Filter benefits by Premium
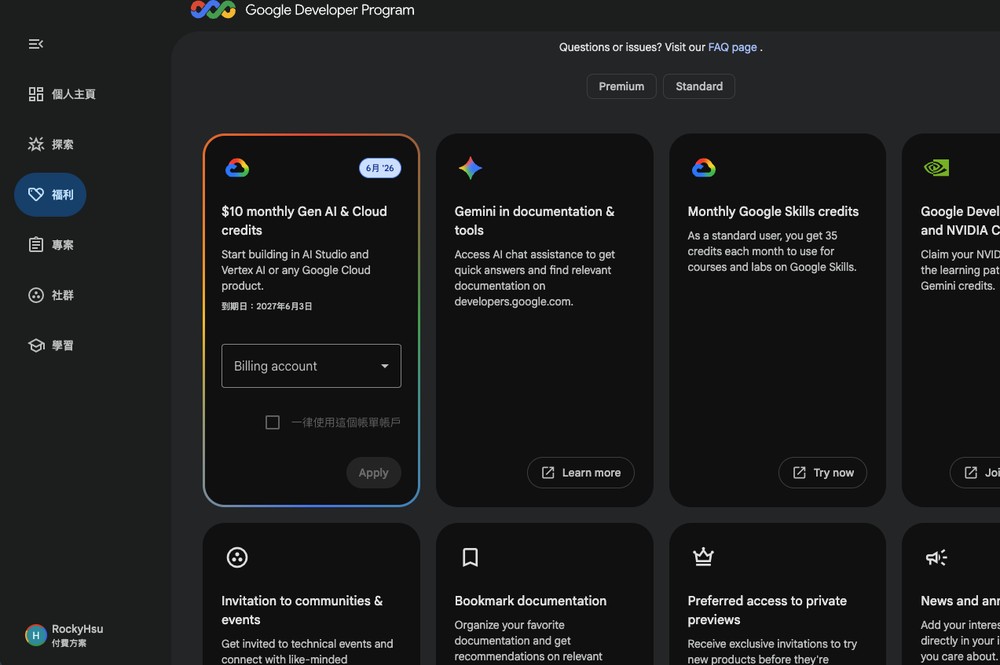Viewport: 1000px width, 665px height. click(621, 86)
